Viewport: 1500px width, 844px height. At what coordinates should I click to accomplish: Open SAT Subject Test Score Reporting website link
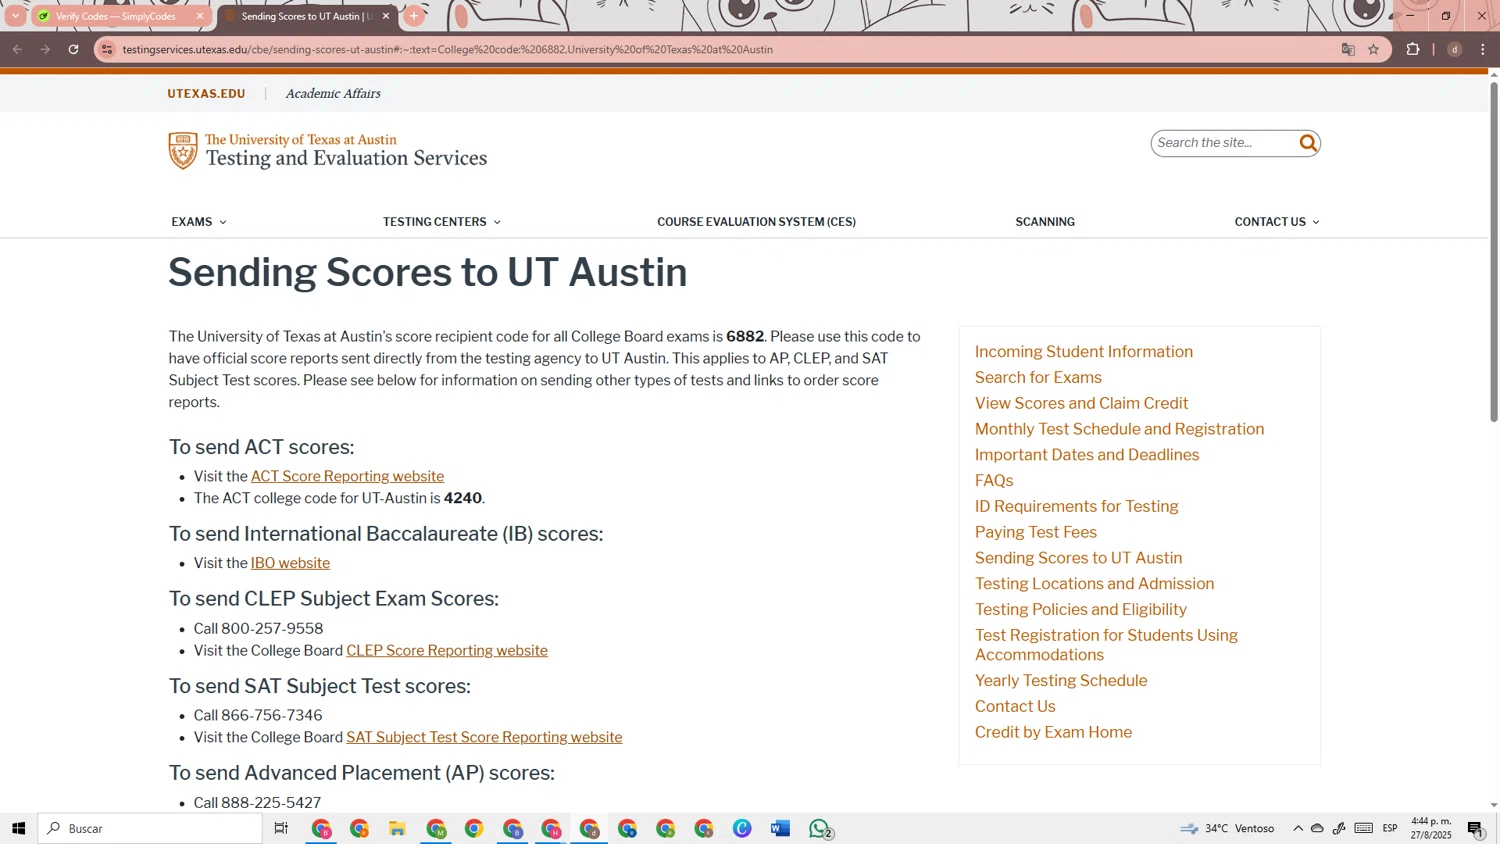click(484, 737)
